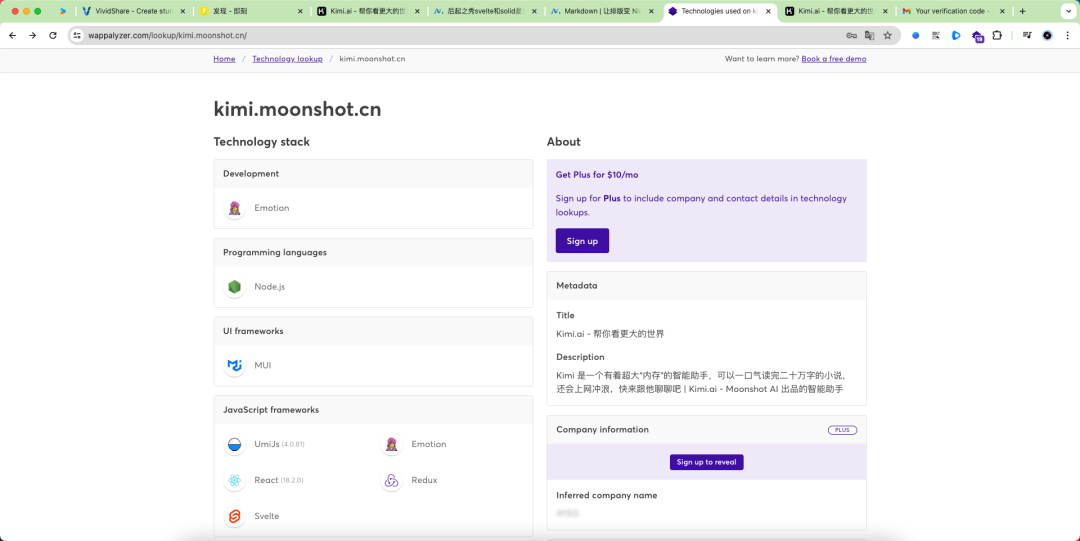
Task: View site information icon in address bar
Action: tap(77, 35)
